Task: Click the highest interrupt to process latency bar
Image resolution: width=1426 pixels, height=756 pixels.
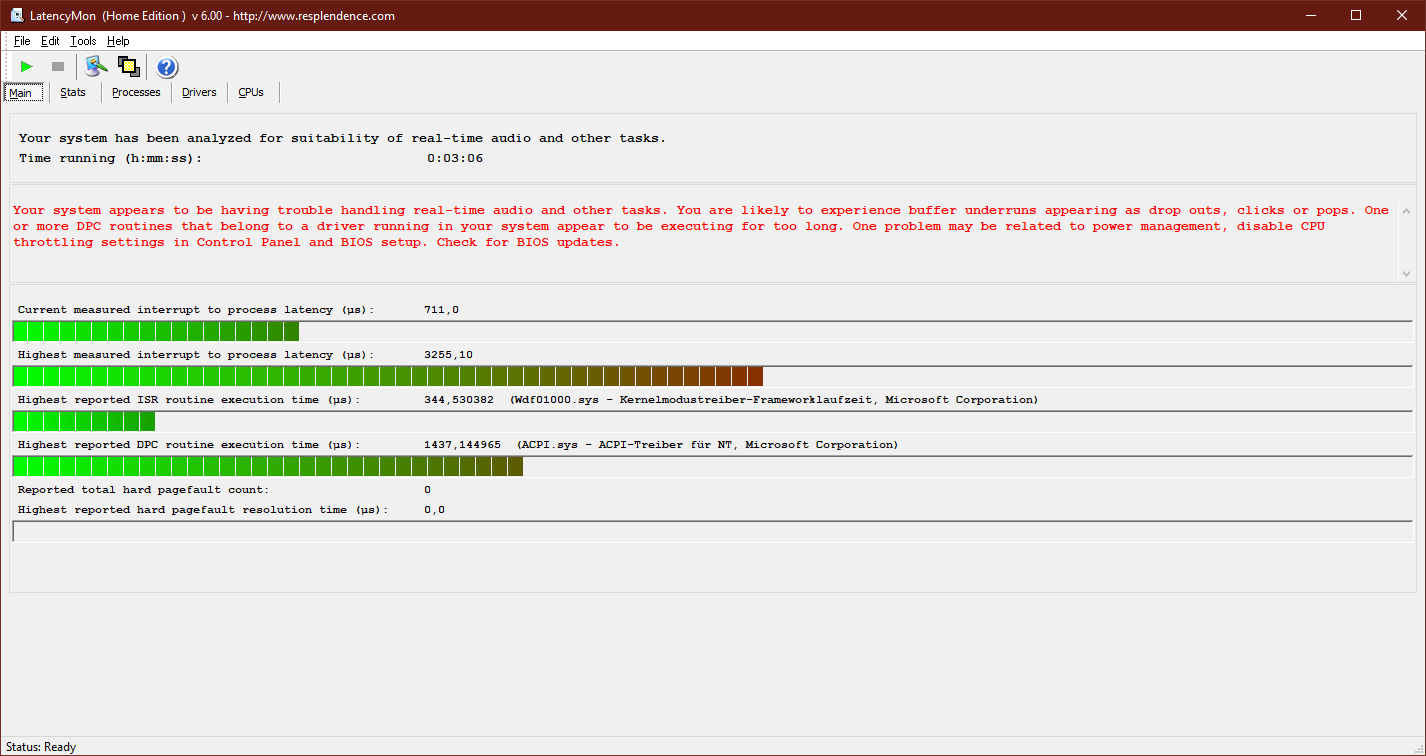Action: (388, 376)
